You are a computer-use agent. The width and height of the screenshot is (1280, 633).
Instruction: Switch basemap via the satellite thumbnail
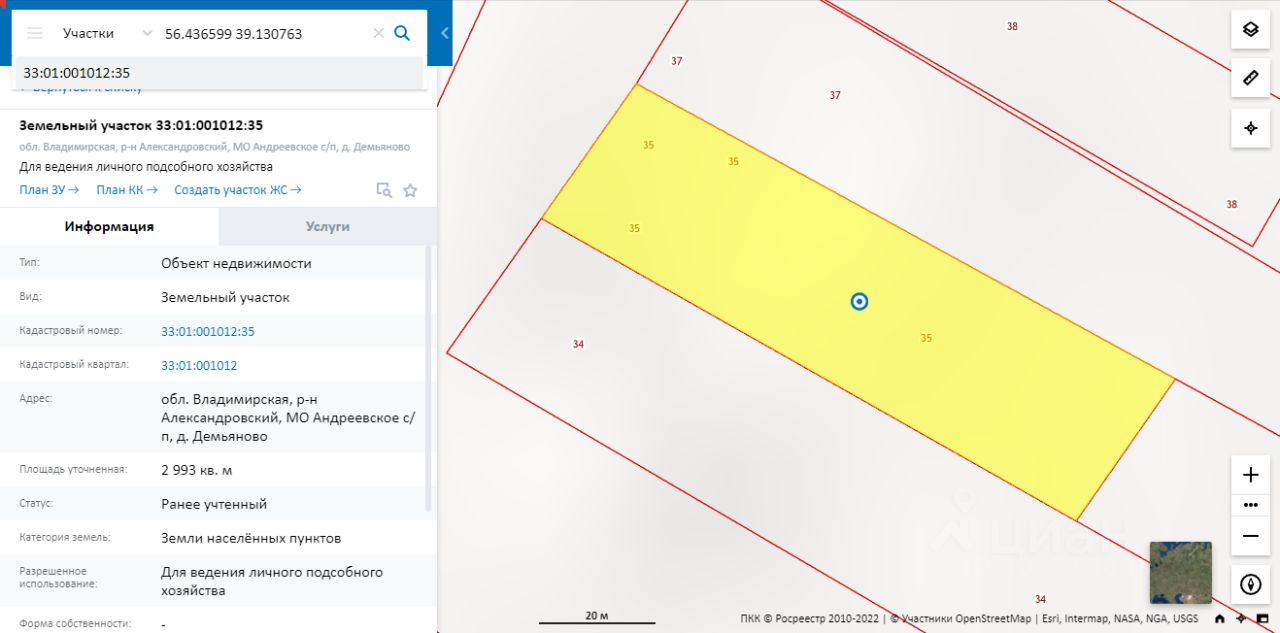click(x=1181, y=573)
